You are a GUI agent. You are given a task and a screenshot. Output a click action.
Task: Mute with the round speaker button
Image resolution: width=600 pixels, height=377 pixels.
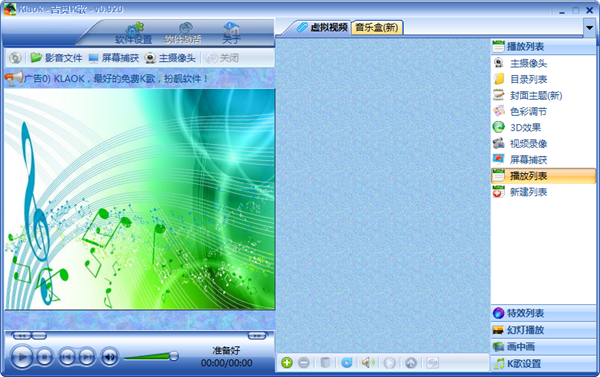[x=109, y=357]
